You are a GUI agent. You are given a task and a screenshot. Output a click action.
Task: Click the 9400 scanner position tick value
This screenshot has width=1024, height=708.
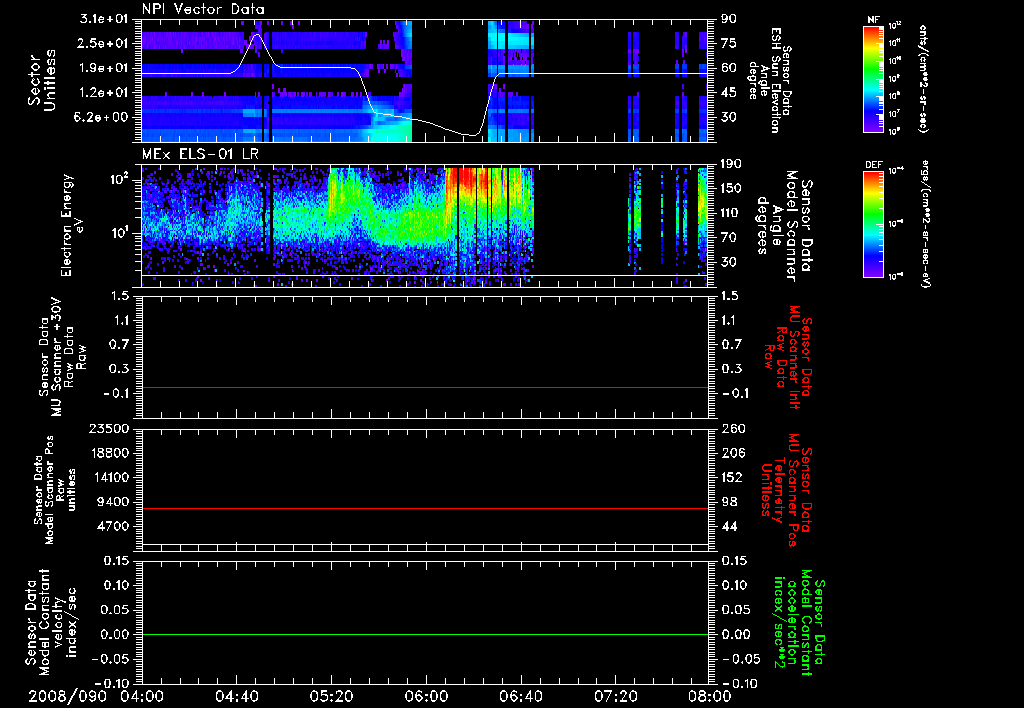pyautogui.click(x=112, y=502)
